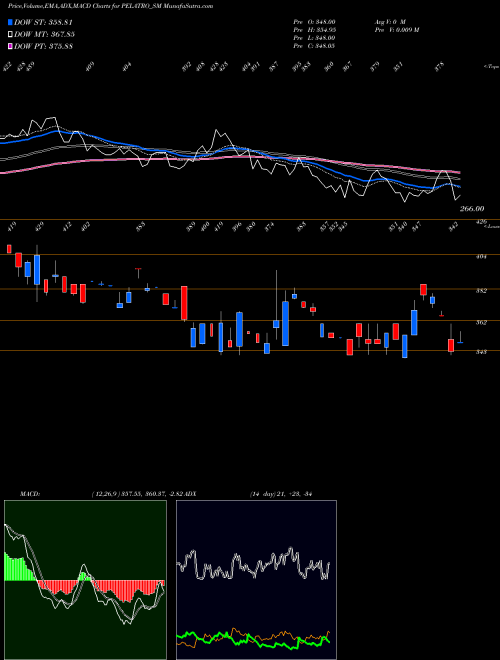500x660 pixels.
Task: Select the DOW PT: 375.88 legend label
Action: pyautogui.click(x=44, y=46)
